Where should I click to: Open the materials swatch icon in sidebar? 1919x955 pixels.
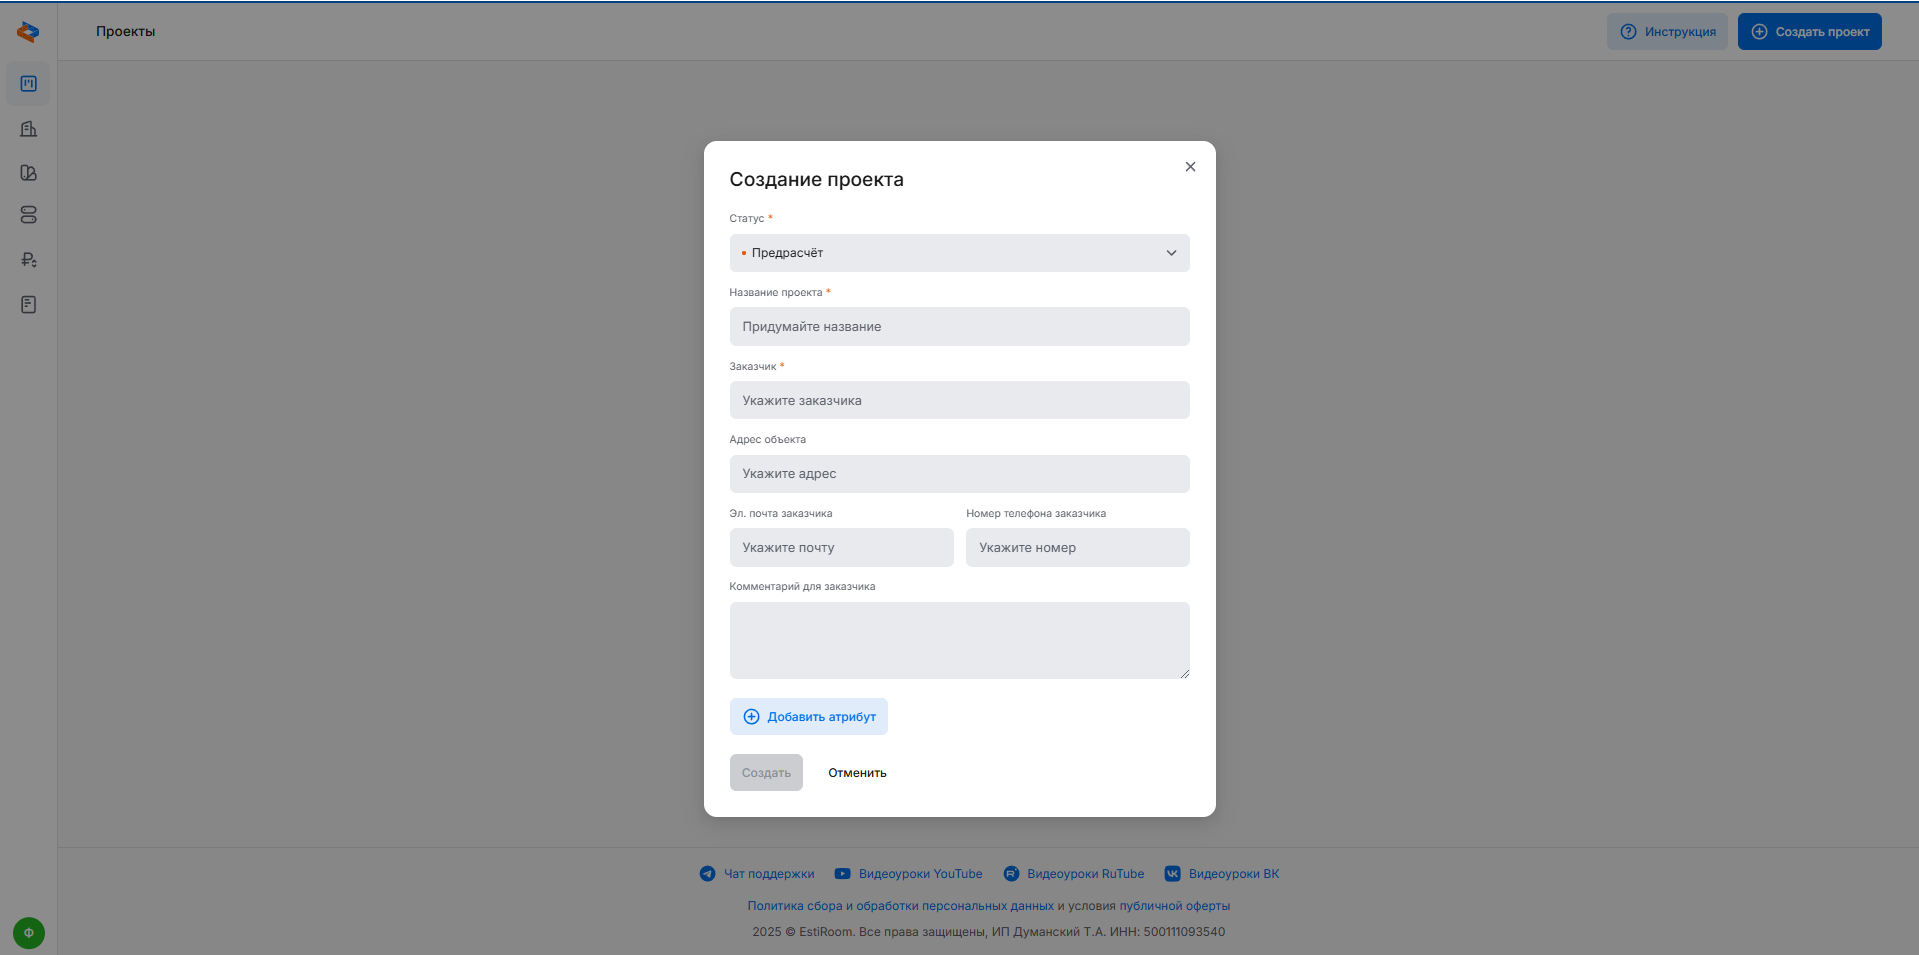(28, 173)
